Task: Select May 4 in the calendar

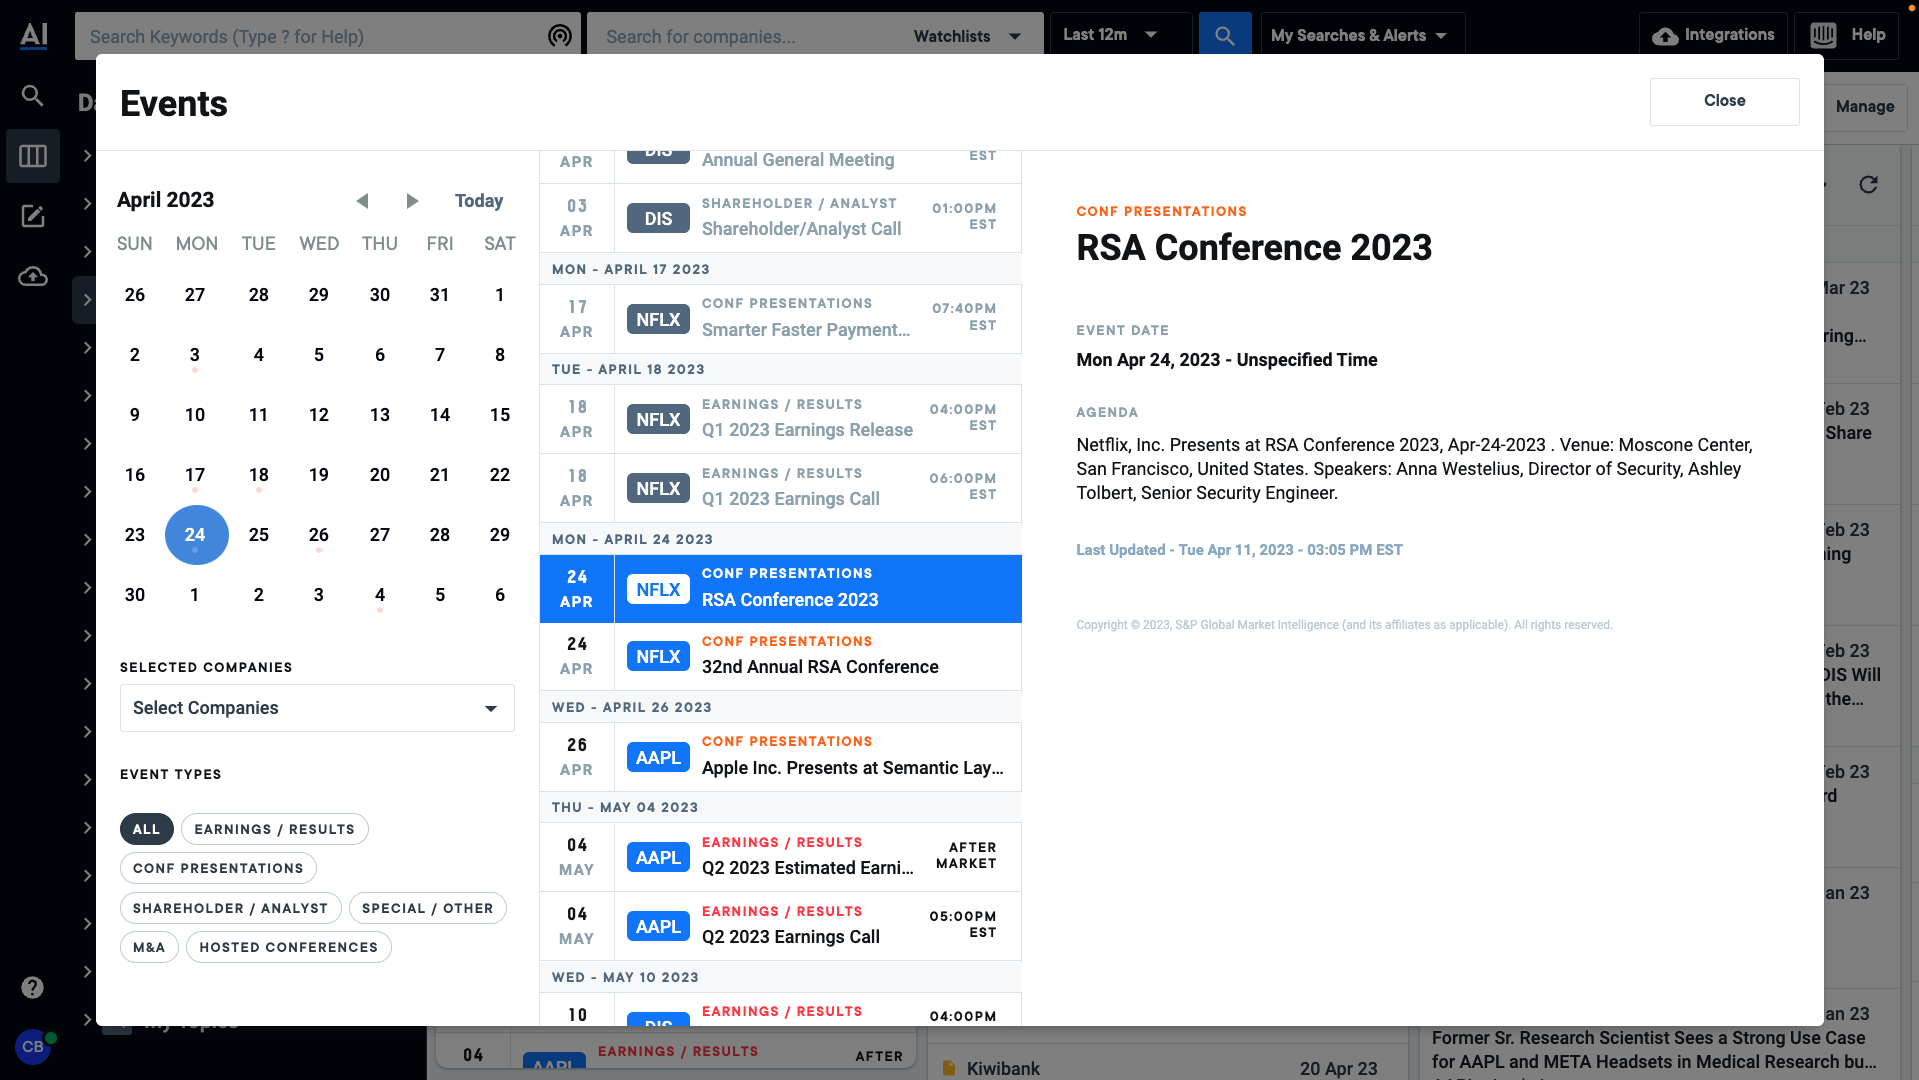Action: (380, 595)
